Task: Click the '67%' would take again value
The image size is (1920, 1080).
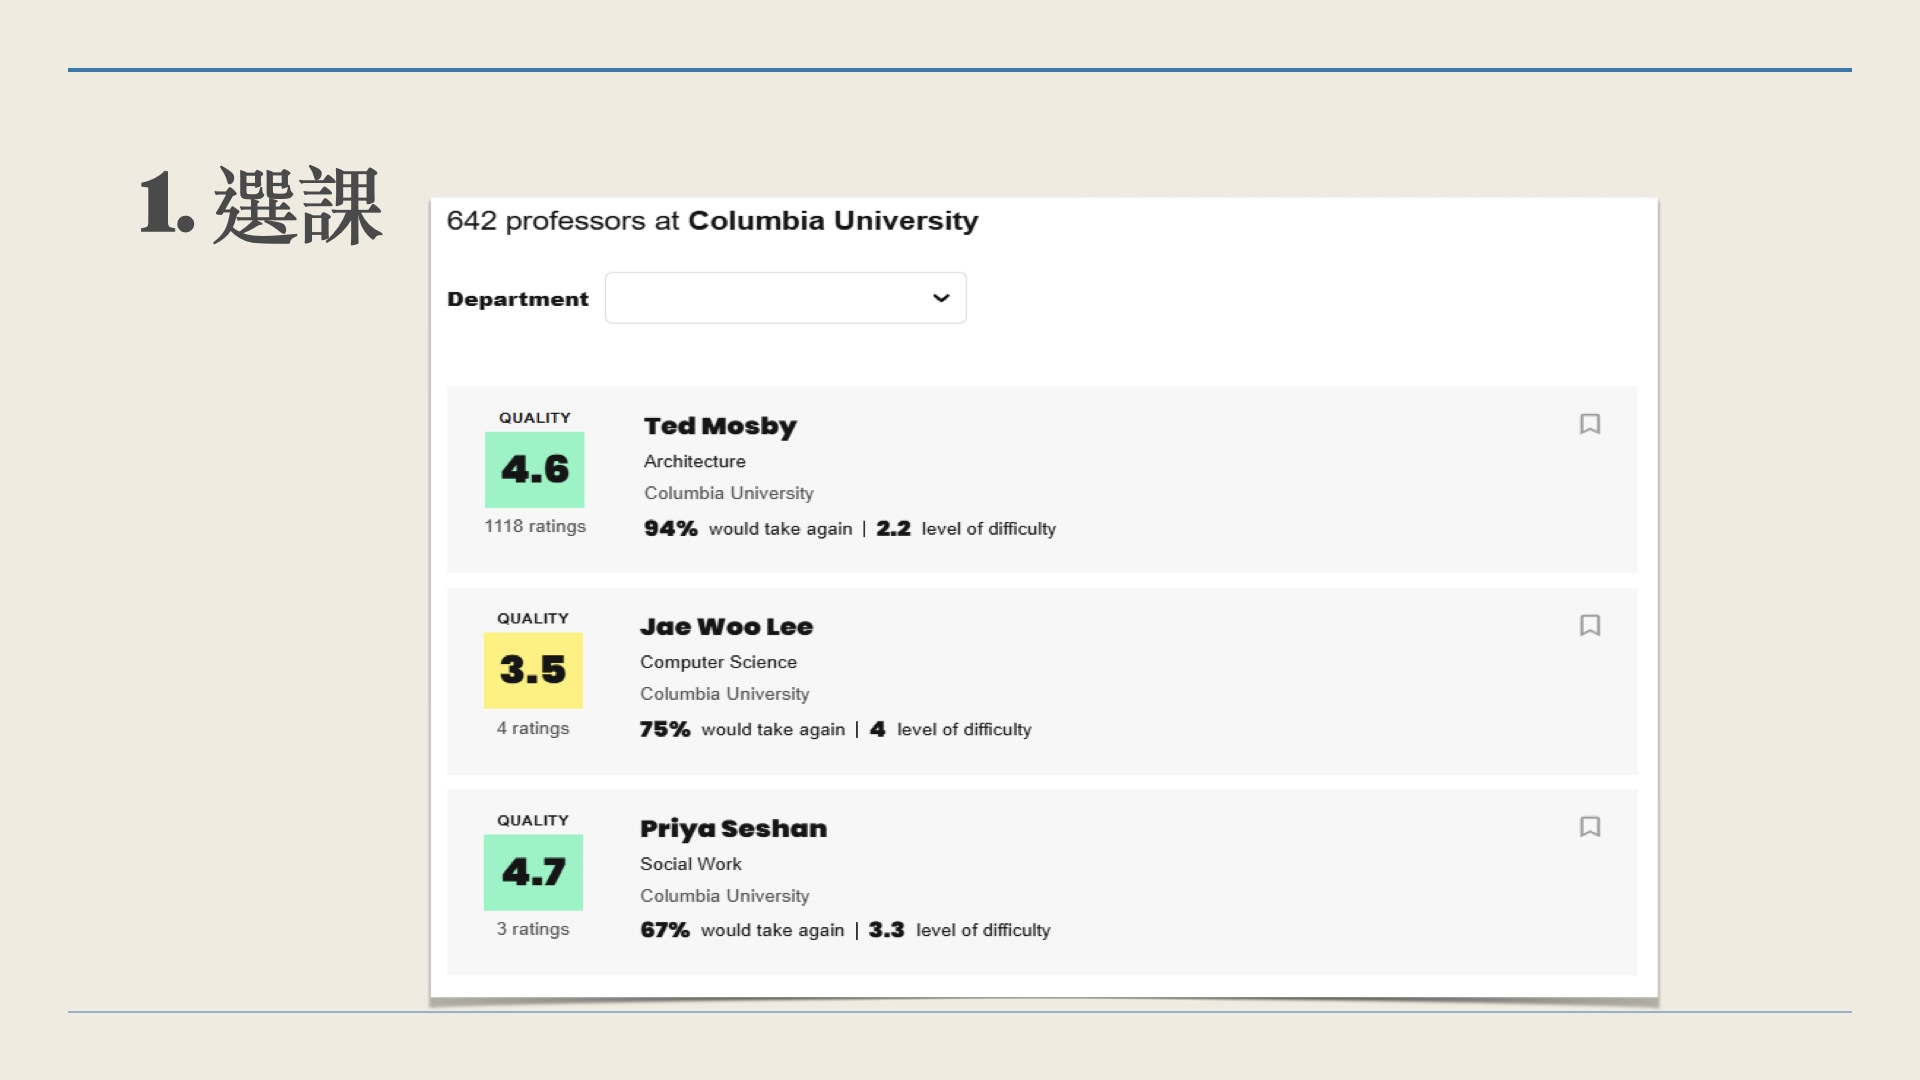Action: (x=665, y=930)
